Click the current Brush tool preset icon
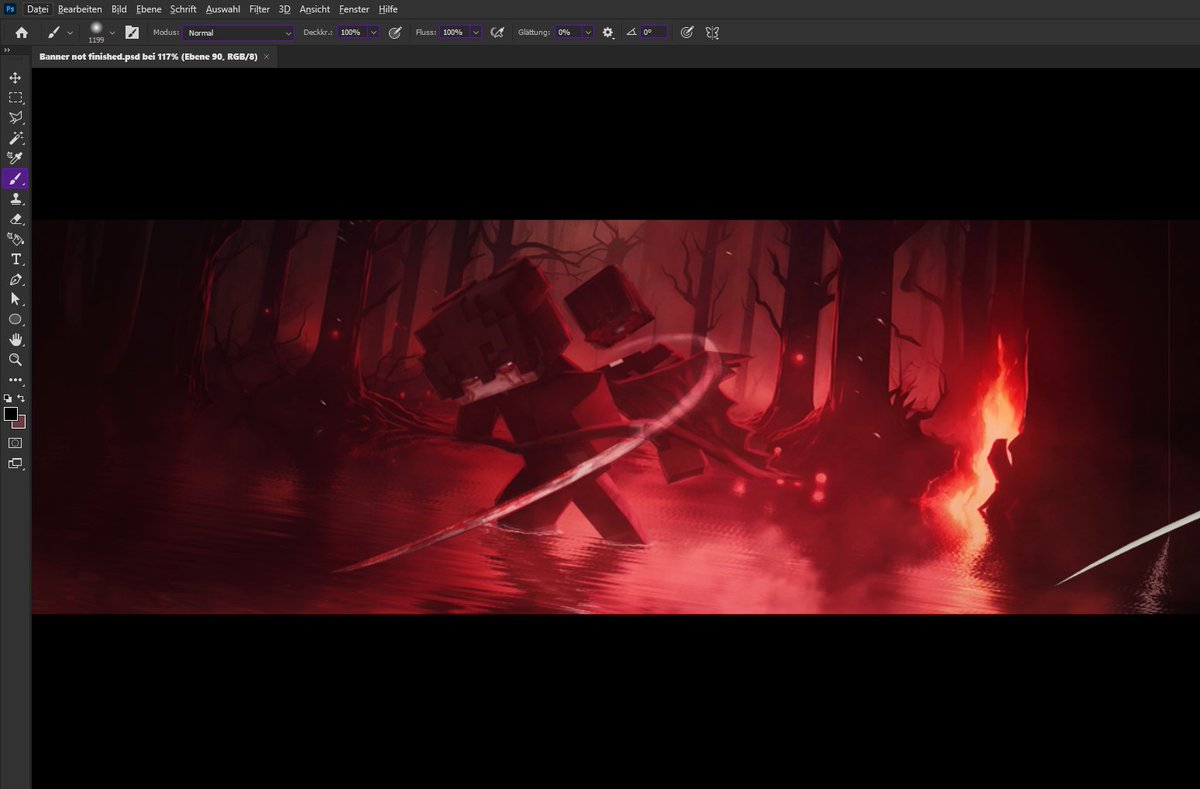Screen dimensions: 1200x789 pos(54,32)
